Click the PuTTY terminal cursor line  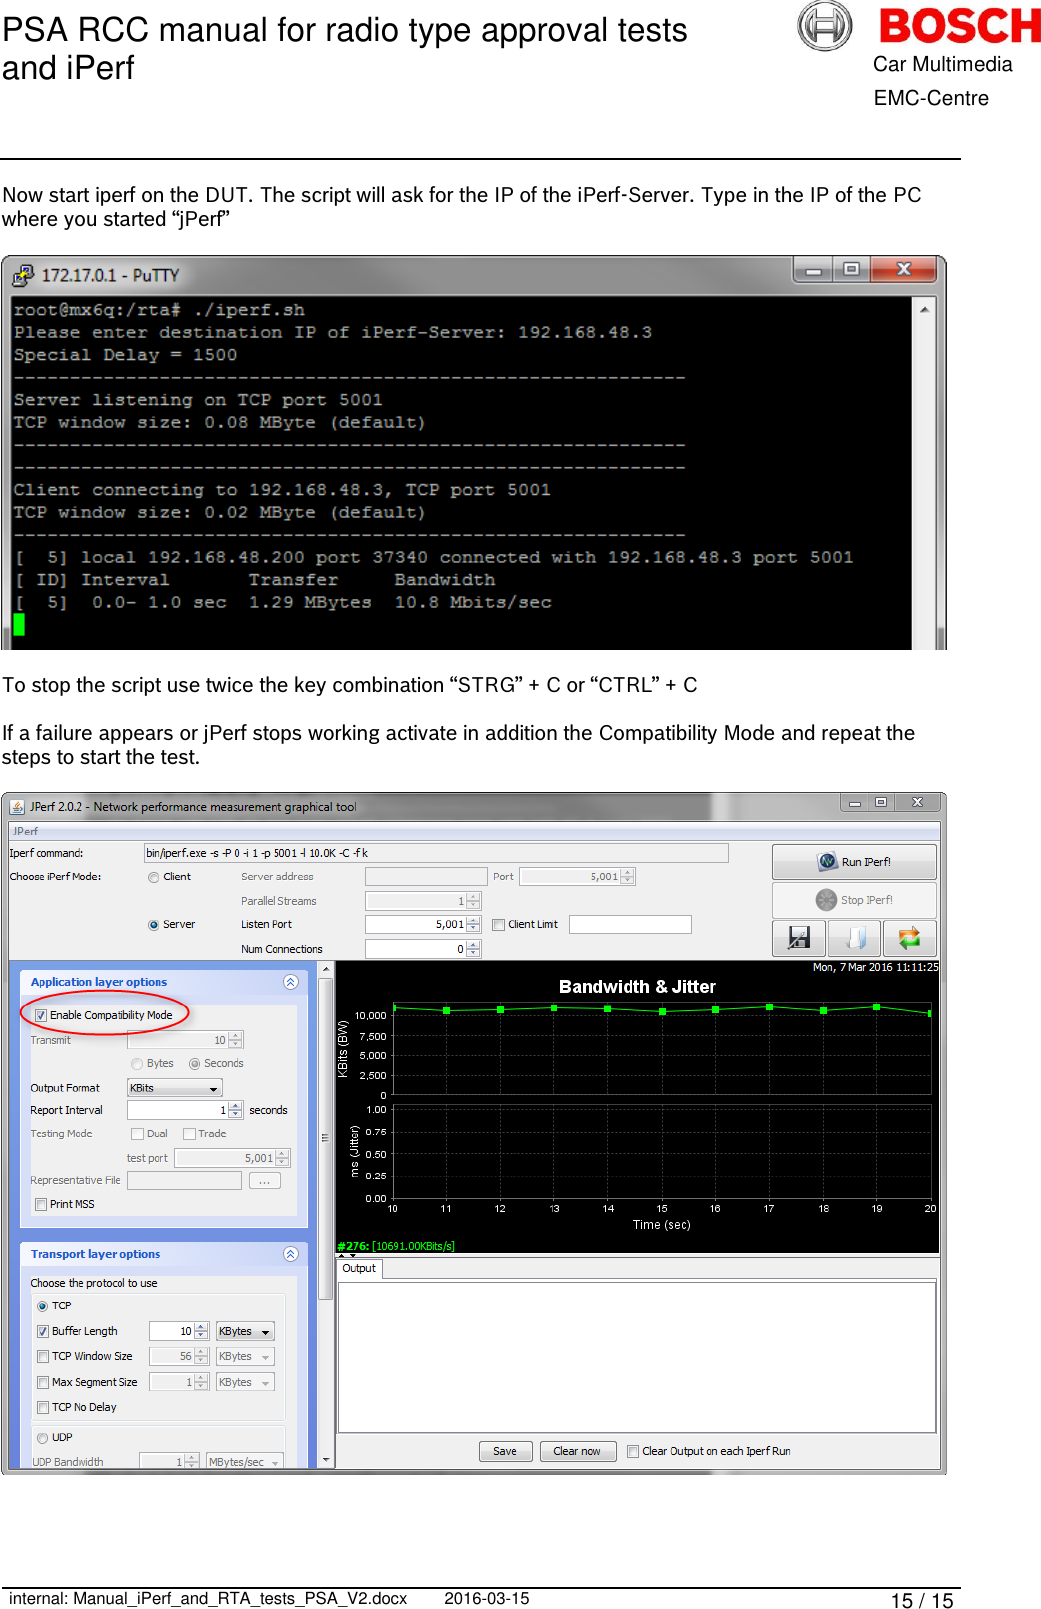(x=19, y=625)
